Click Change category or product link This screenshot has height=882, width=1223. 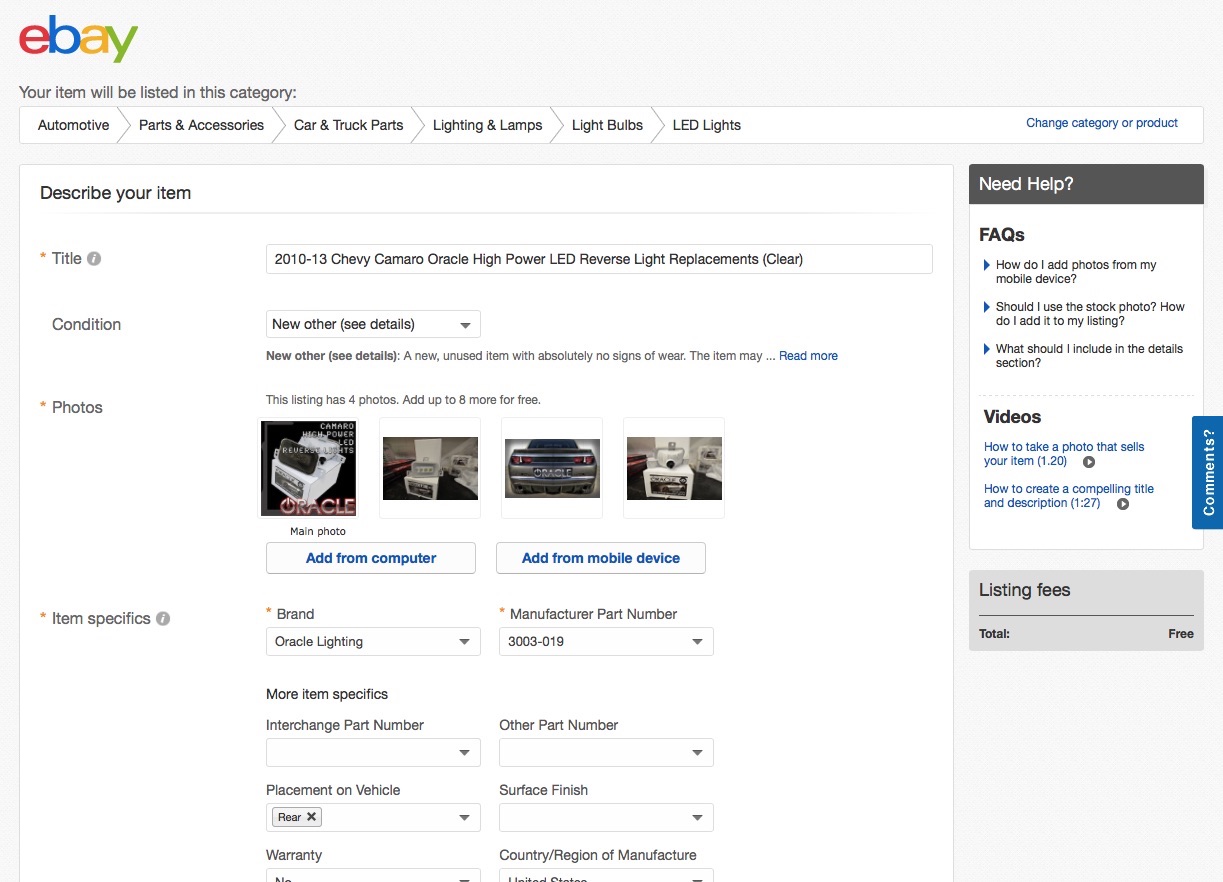pos(1102,123)
